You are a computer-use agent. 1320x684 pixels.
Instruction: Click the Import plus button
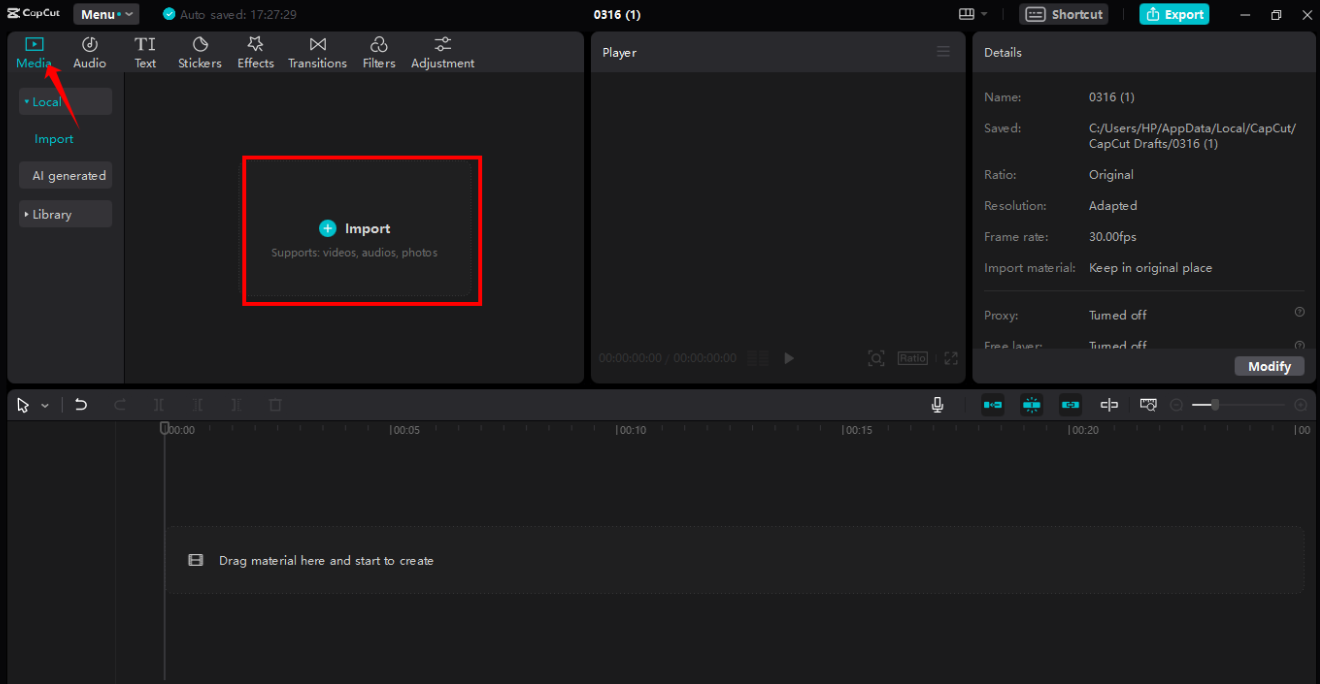[328, 228]
